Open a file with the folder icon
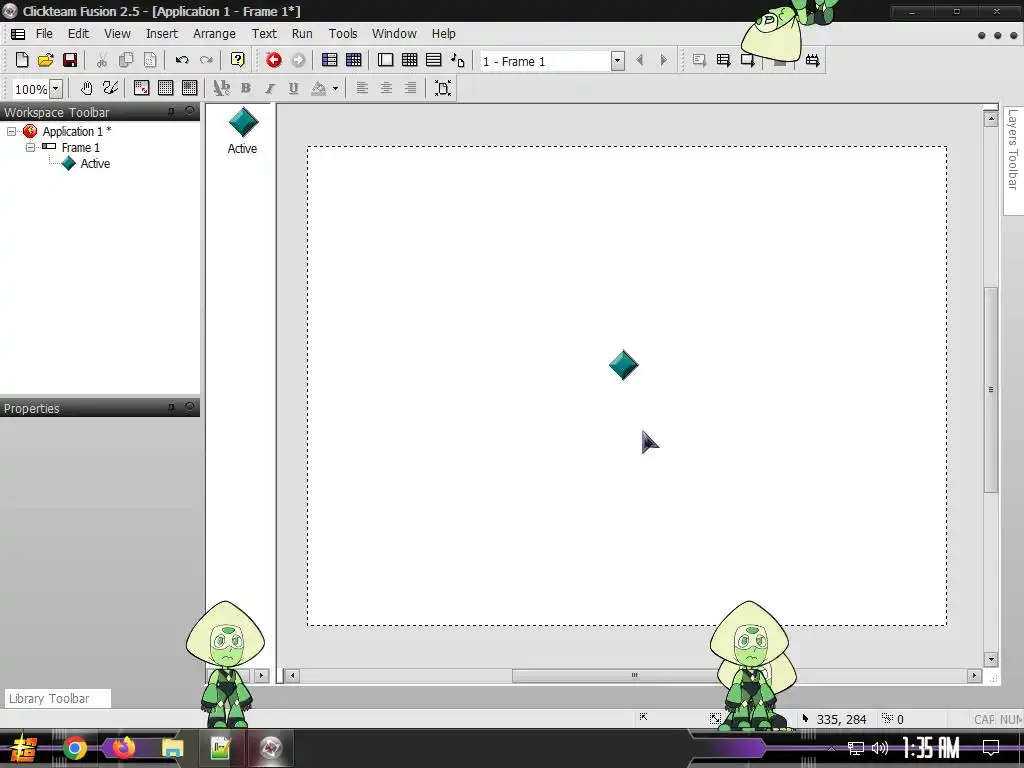Viewport: 1024px width, 768px height. 46,60
